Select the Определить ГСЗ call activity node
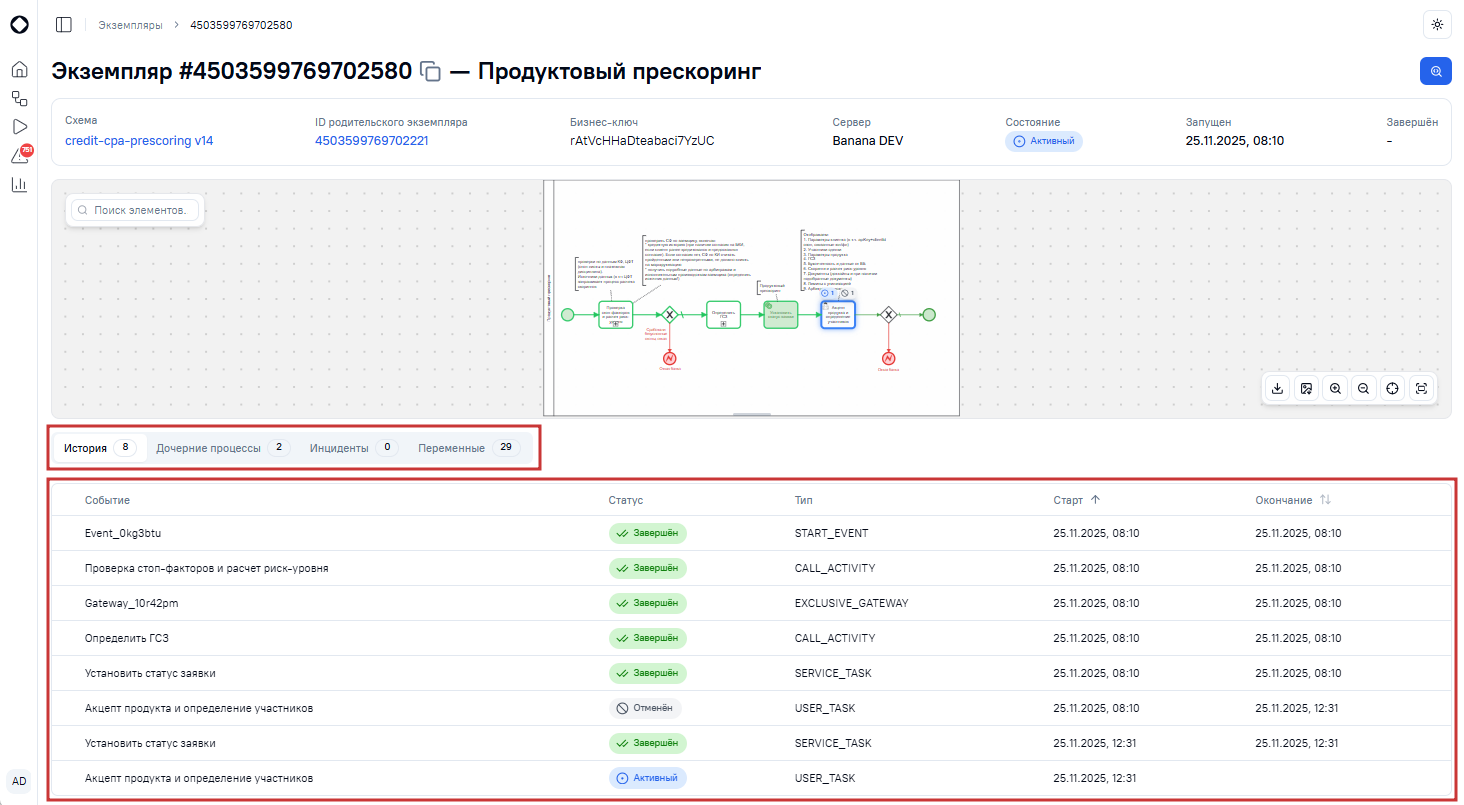Screen dimensions: 1464x805 (x=723, y=314)
